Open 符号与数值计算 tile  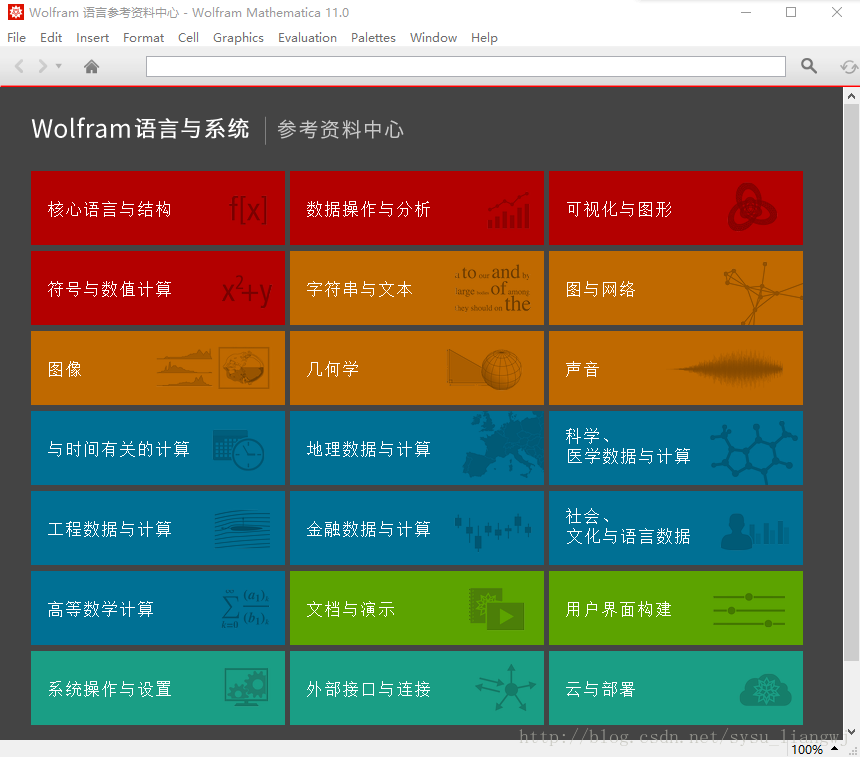tap(158, 288)
